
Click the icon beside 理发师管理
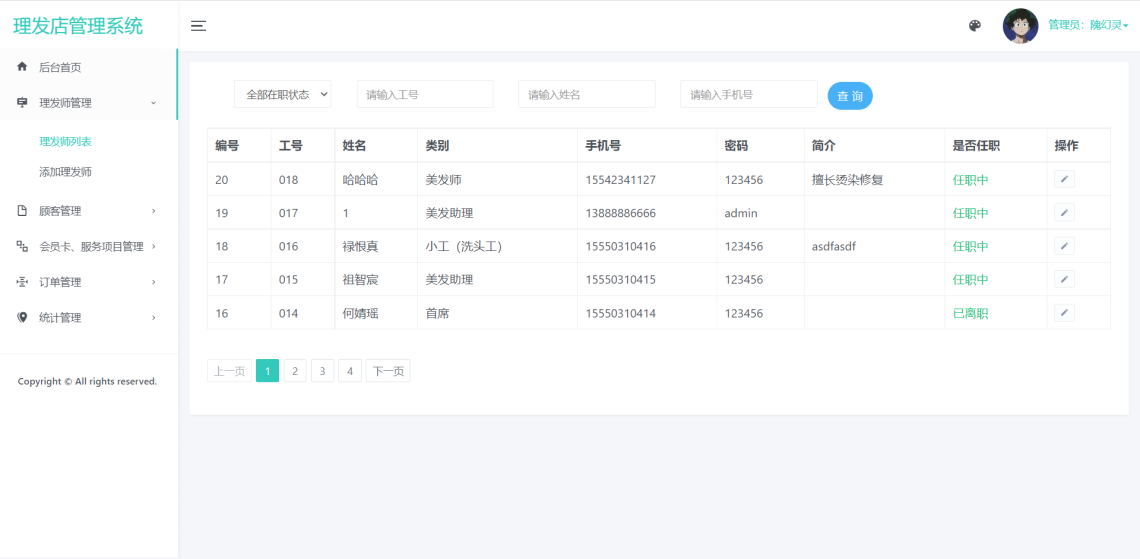[x=22, y=102]
